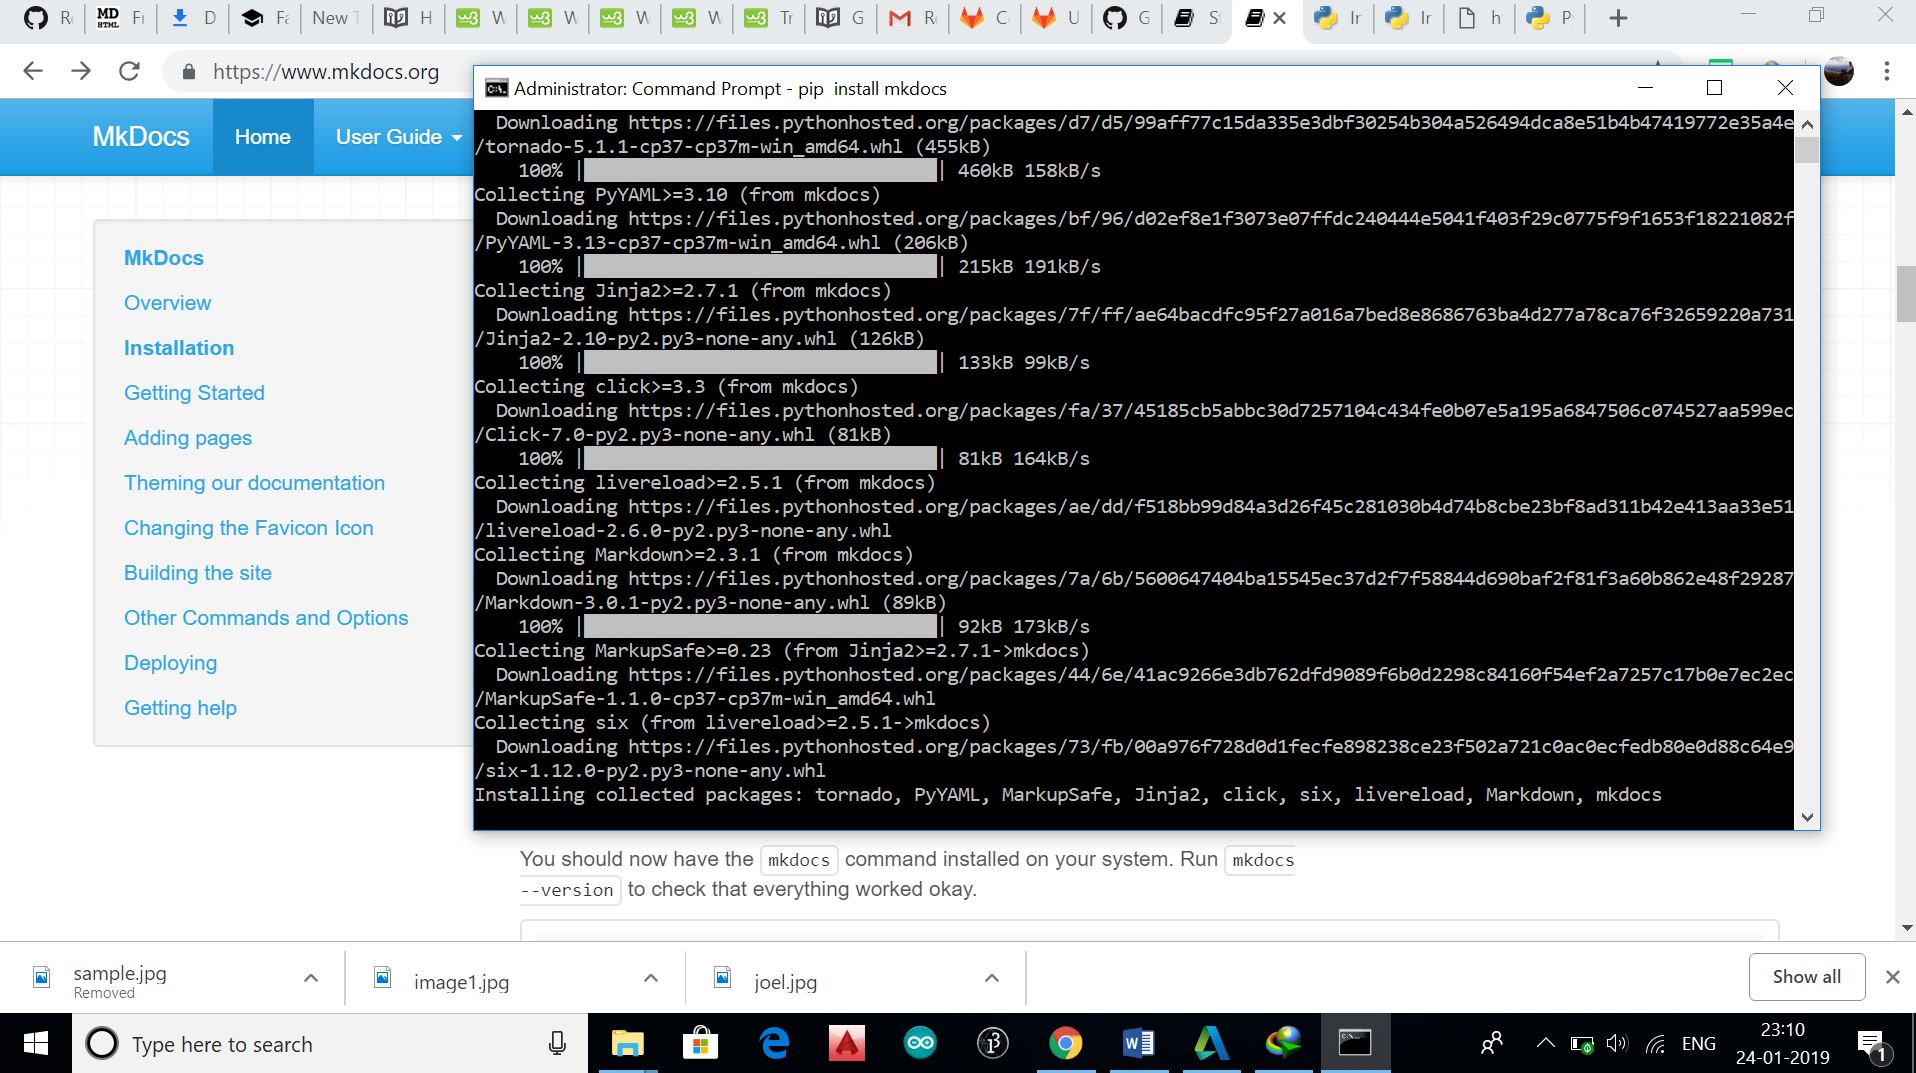Image resolution: width=1916 pixels, height=1073 pixels.
Task: Switch to the tab labelled New T
Action: tap(335, 18)
